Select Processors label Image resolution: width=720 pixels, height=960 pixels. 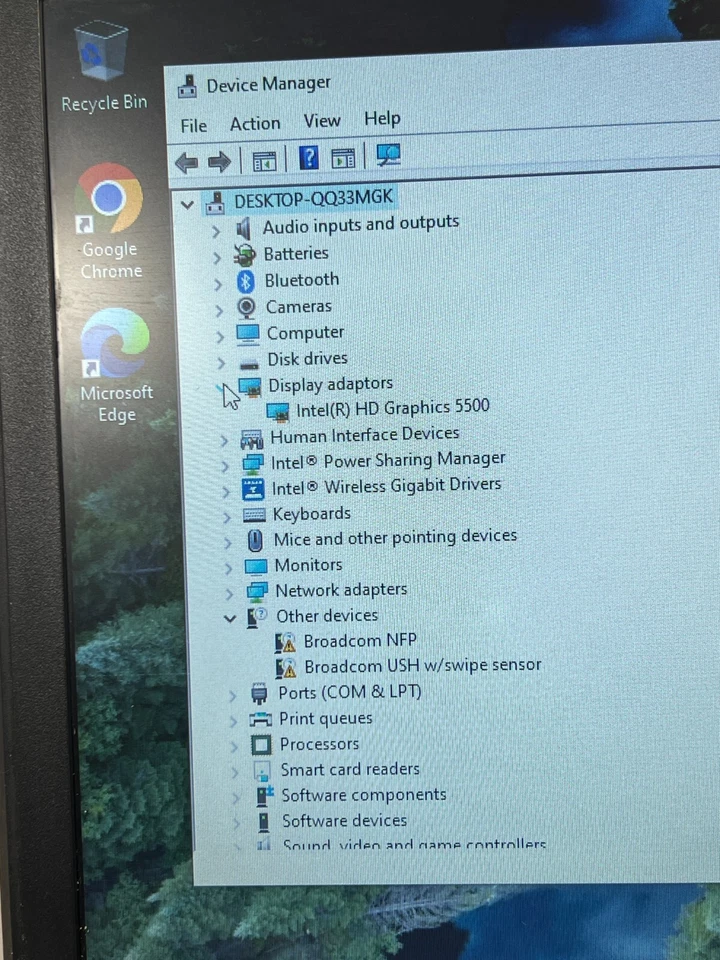(x=319, y=744)
